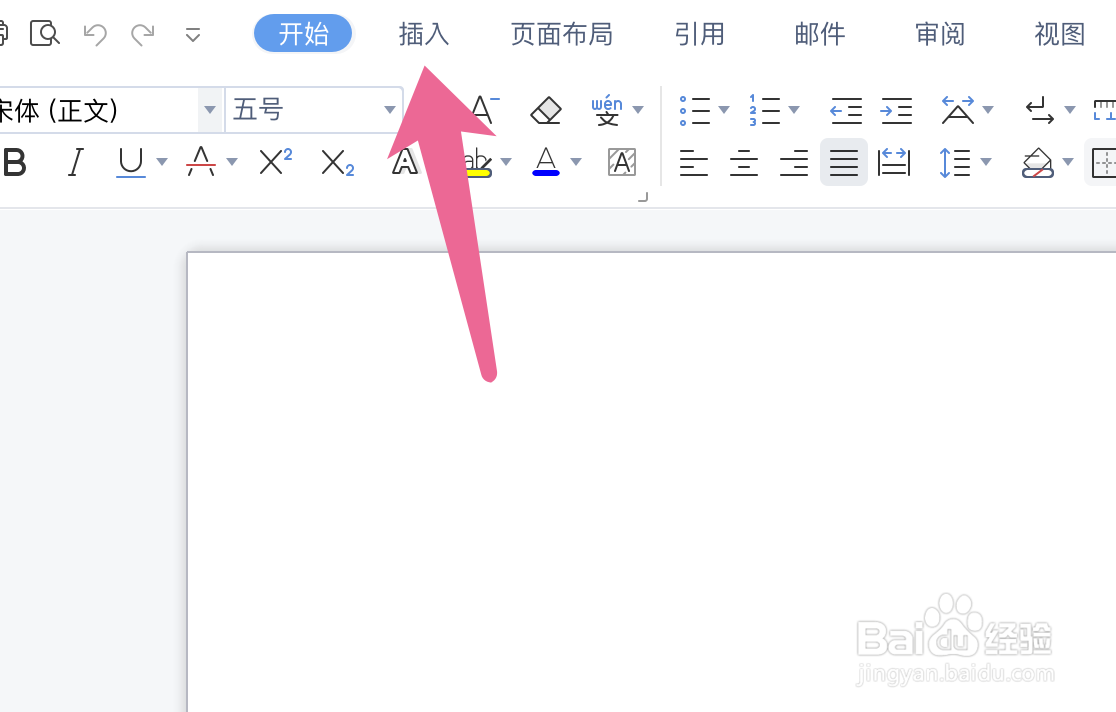The image size is (1116, 712).
Task: Open the pinyin guide tool
Action: tap(610, 110)
